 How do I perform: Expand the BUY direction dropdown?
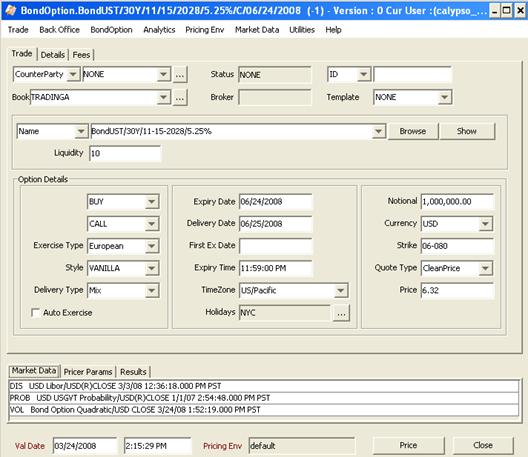(x=152, y=202)
